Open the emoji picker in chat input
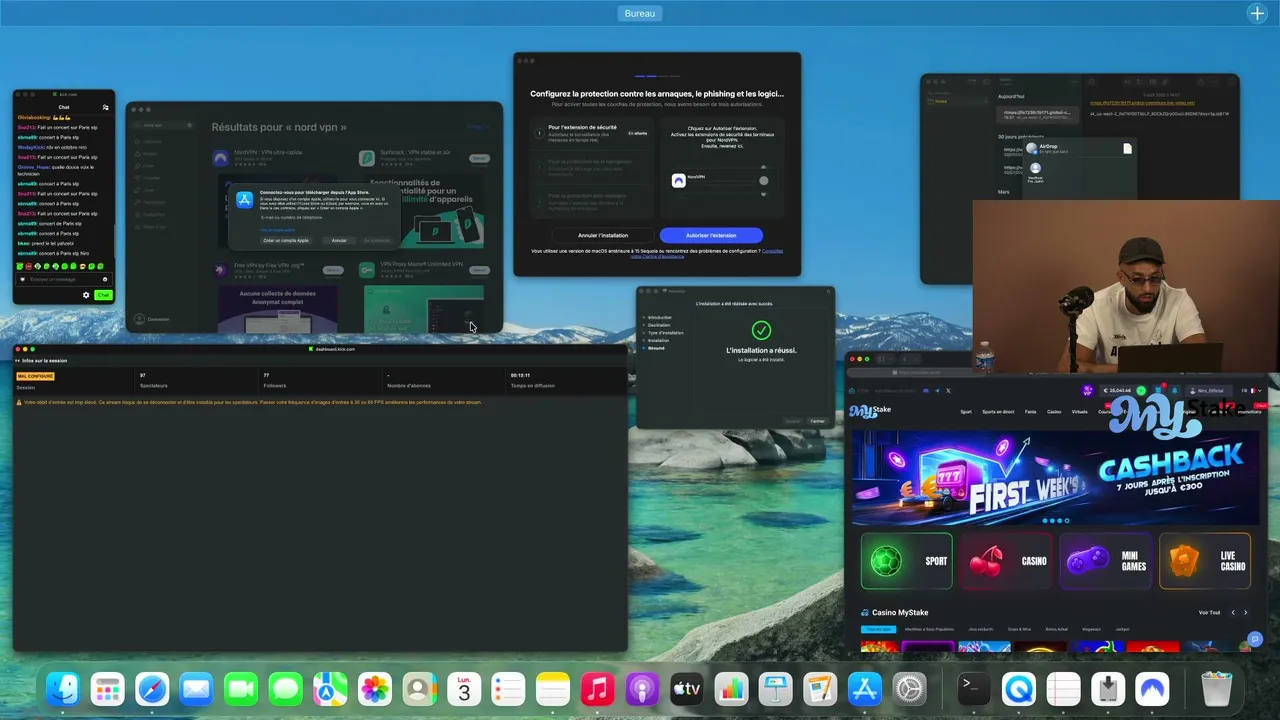Image resolution: width=1280 pixels, height=720 pixels. (105, 279)
